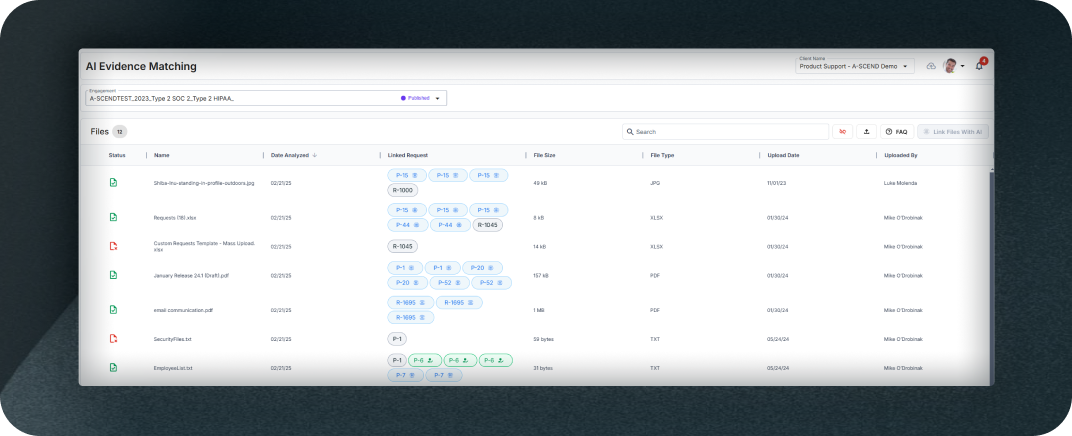
Task: Click the Name column header
Action: [x=161, y=155]
